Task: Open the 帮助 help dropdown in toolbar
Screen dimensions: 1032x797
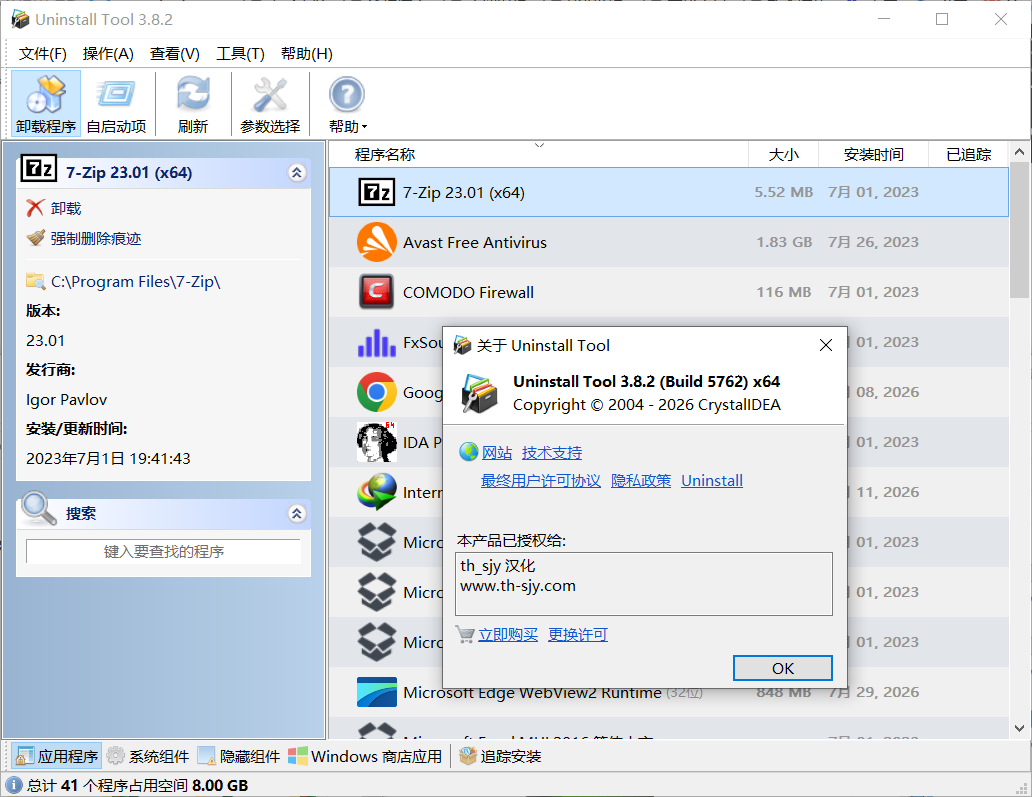Action: [348, 104]
